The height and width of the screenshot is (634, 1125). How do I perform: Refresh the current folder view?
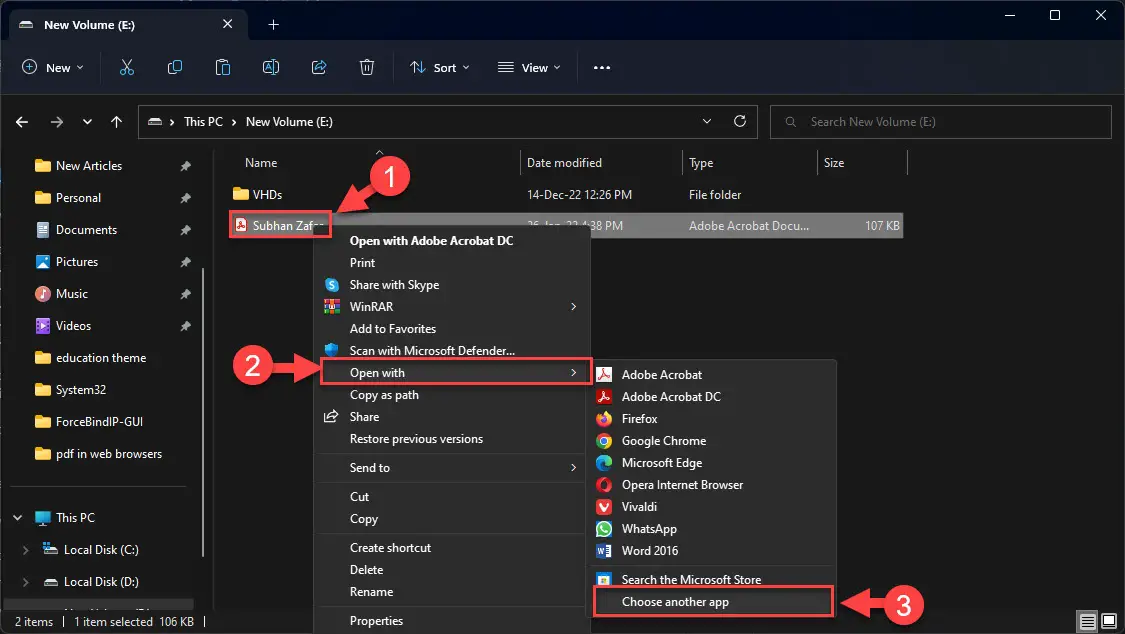740,121
